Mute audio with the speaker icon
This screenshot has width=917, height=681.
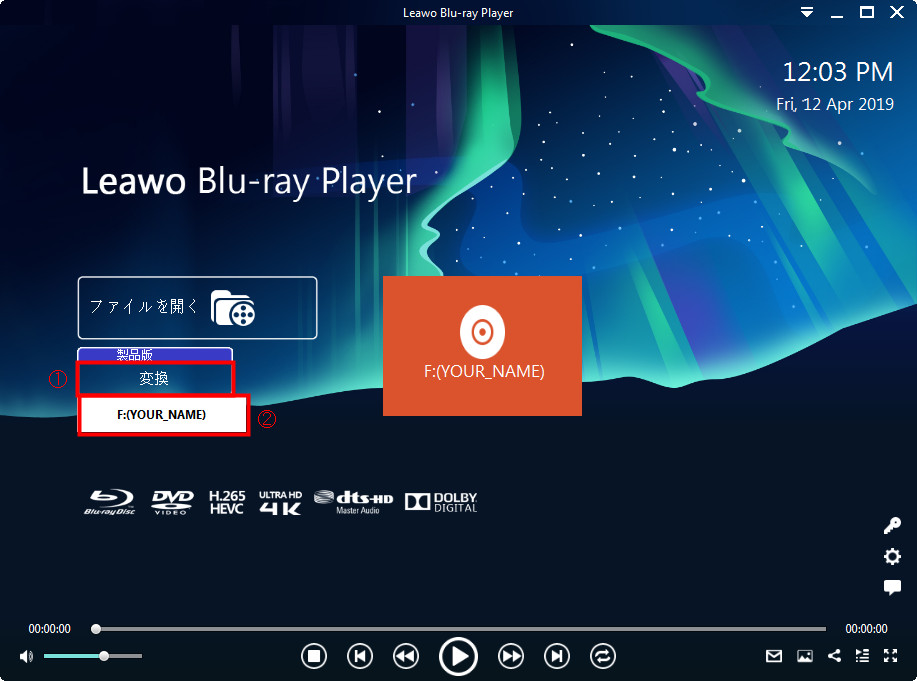pos(26,656)
